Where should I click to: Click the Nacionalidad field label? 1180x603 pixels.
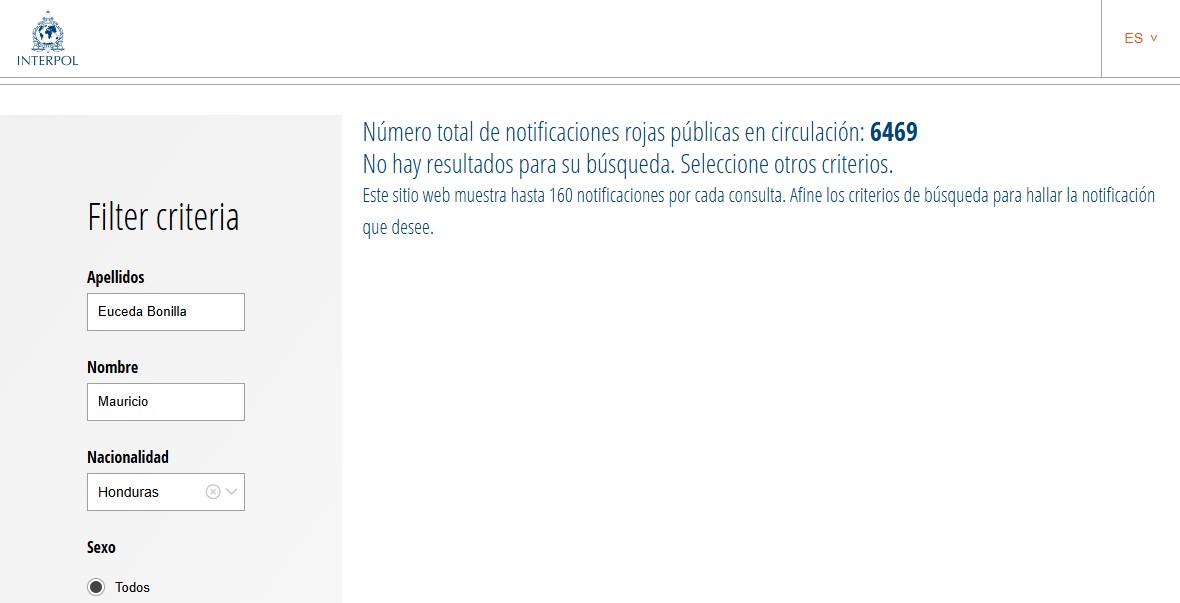point(127,457)
